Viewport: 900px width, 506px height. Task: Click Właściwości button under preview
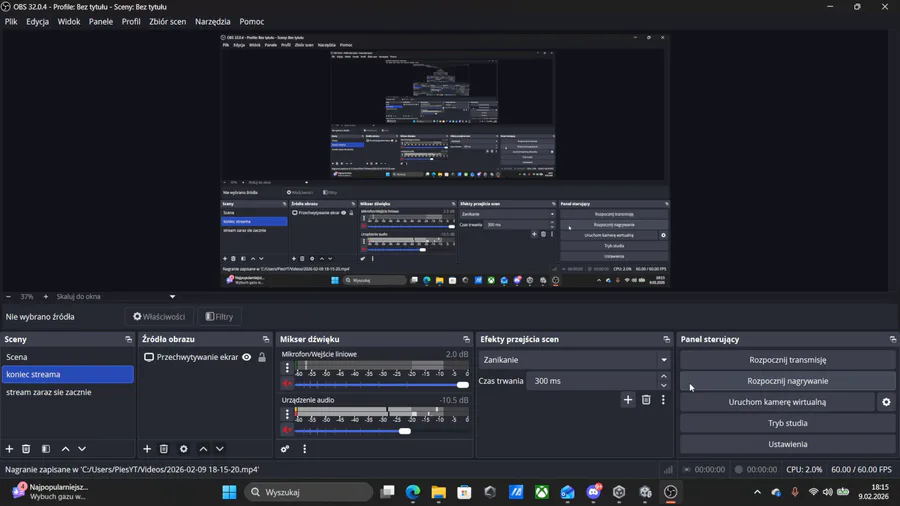pyautogui.click(x=159, y=316)
